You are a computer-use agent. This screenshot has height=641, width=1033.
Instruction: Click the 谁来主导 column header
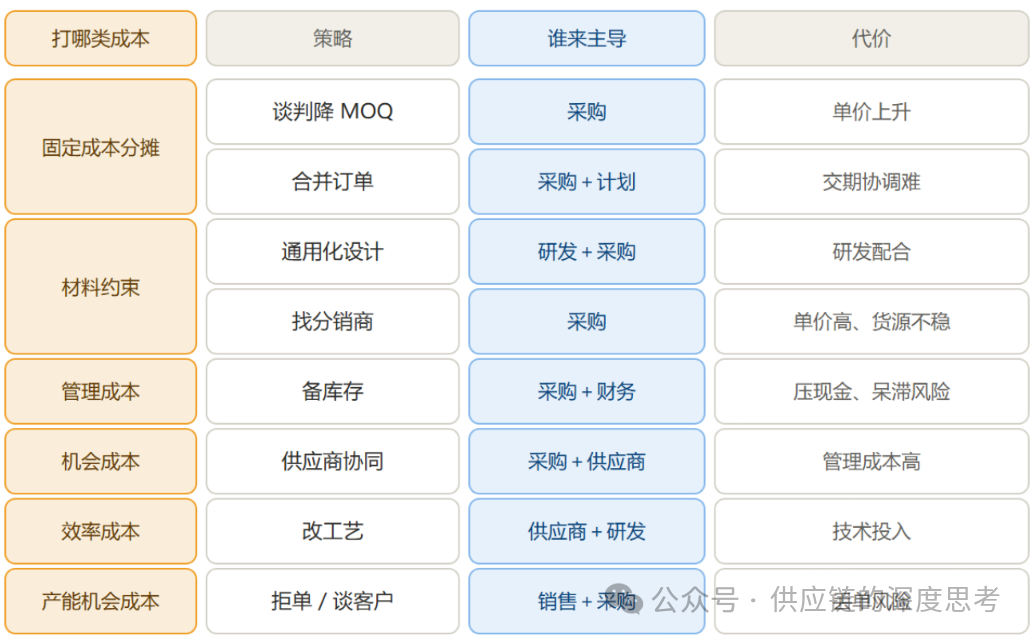pos(586,38)
